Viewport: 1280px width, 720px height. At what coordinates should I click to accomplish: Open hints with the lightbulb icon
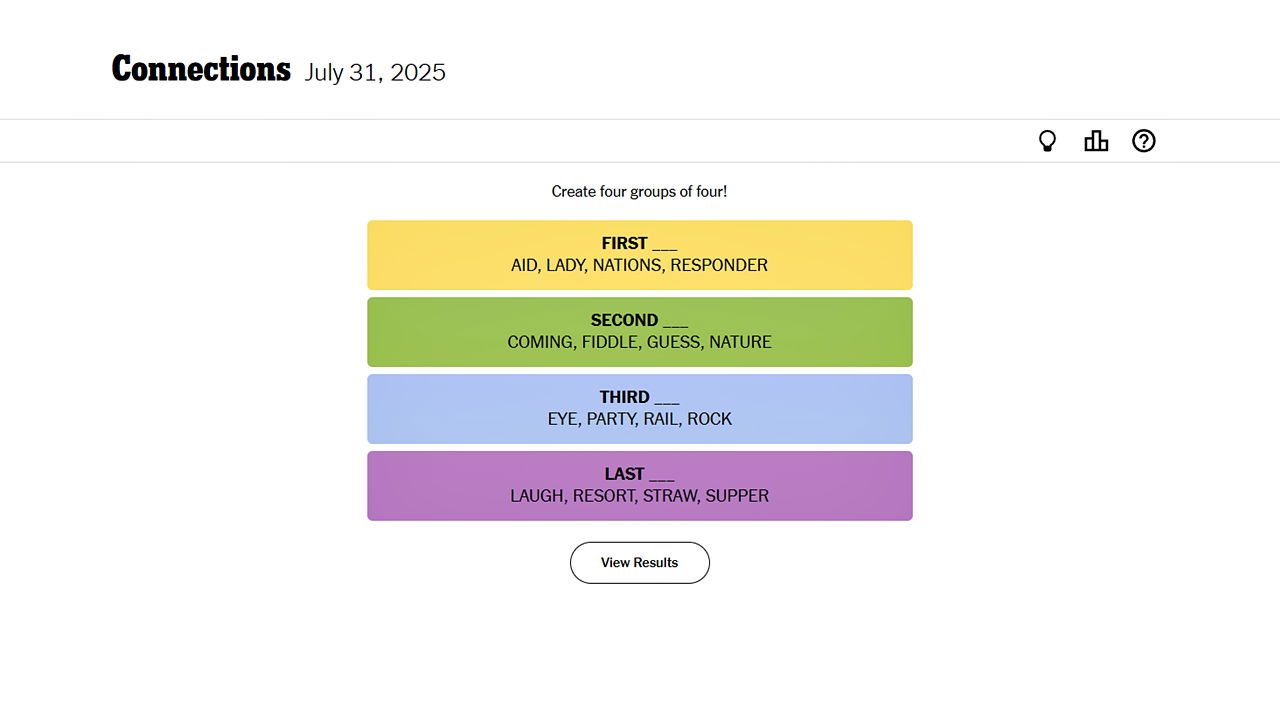click(x=1047, y=140)
